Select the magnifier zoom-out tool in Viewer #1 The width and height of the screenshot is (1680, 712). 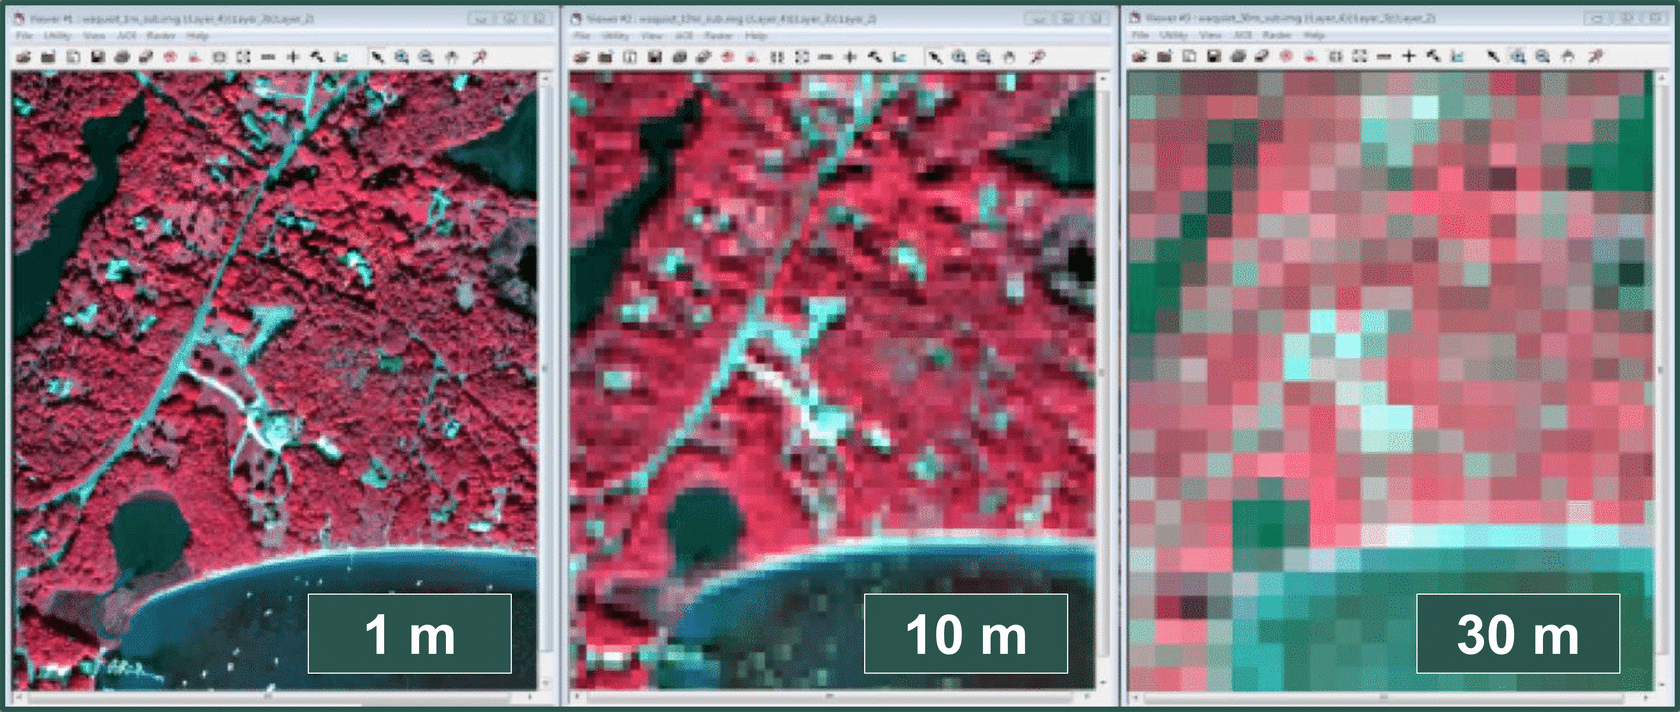[x=426, y=57]
